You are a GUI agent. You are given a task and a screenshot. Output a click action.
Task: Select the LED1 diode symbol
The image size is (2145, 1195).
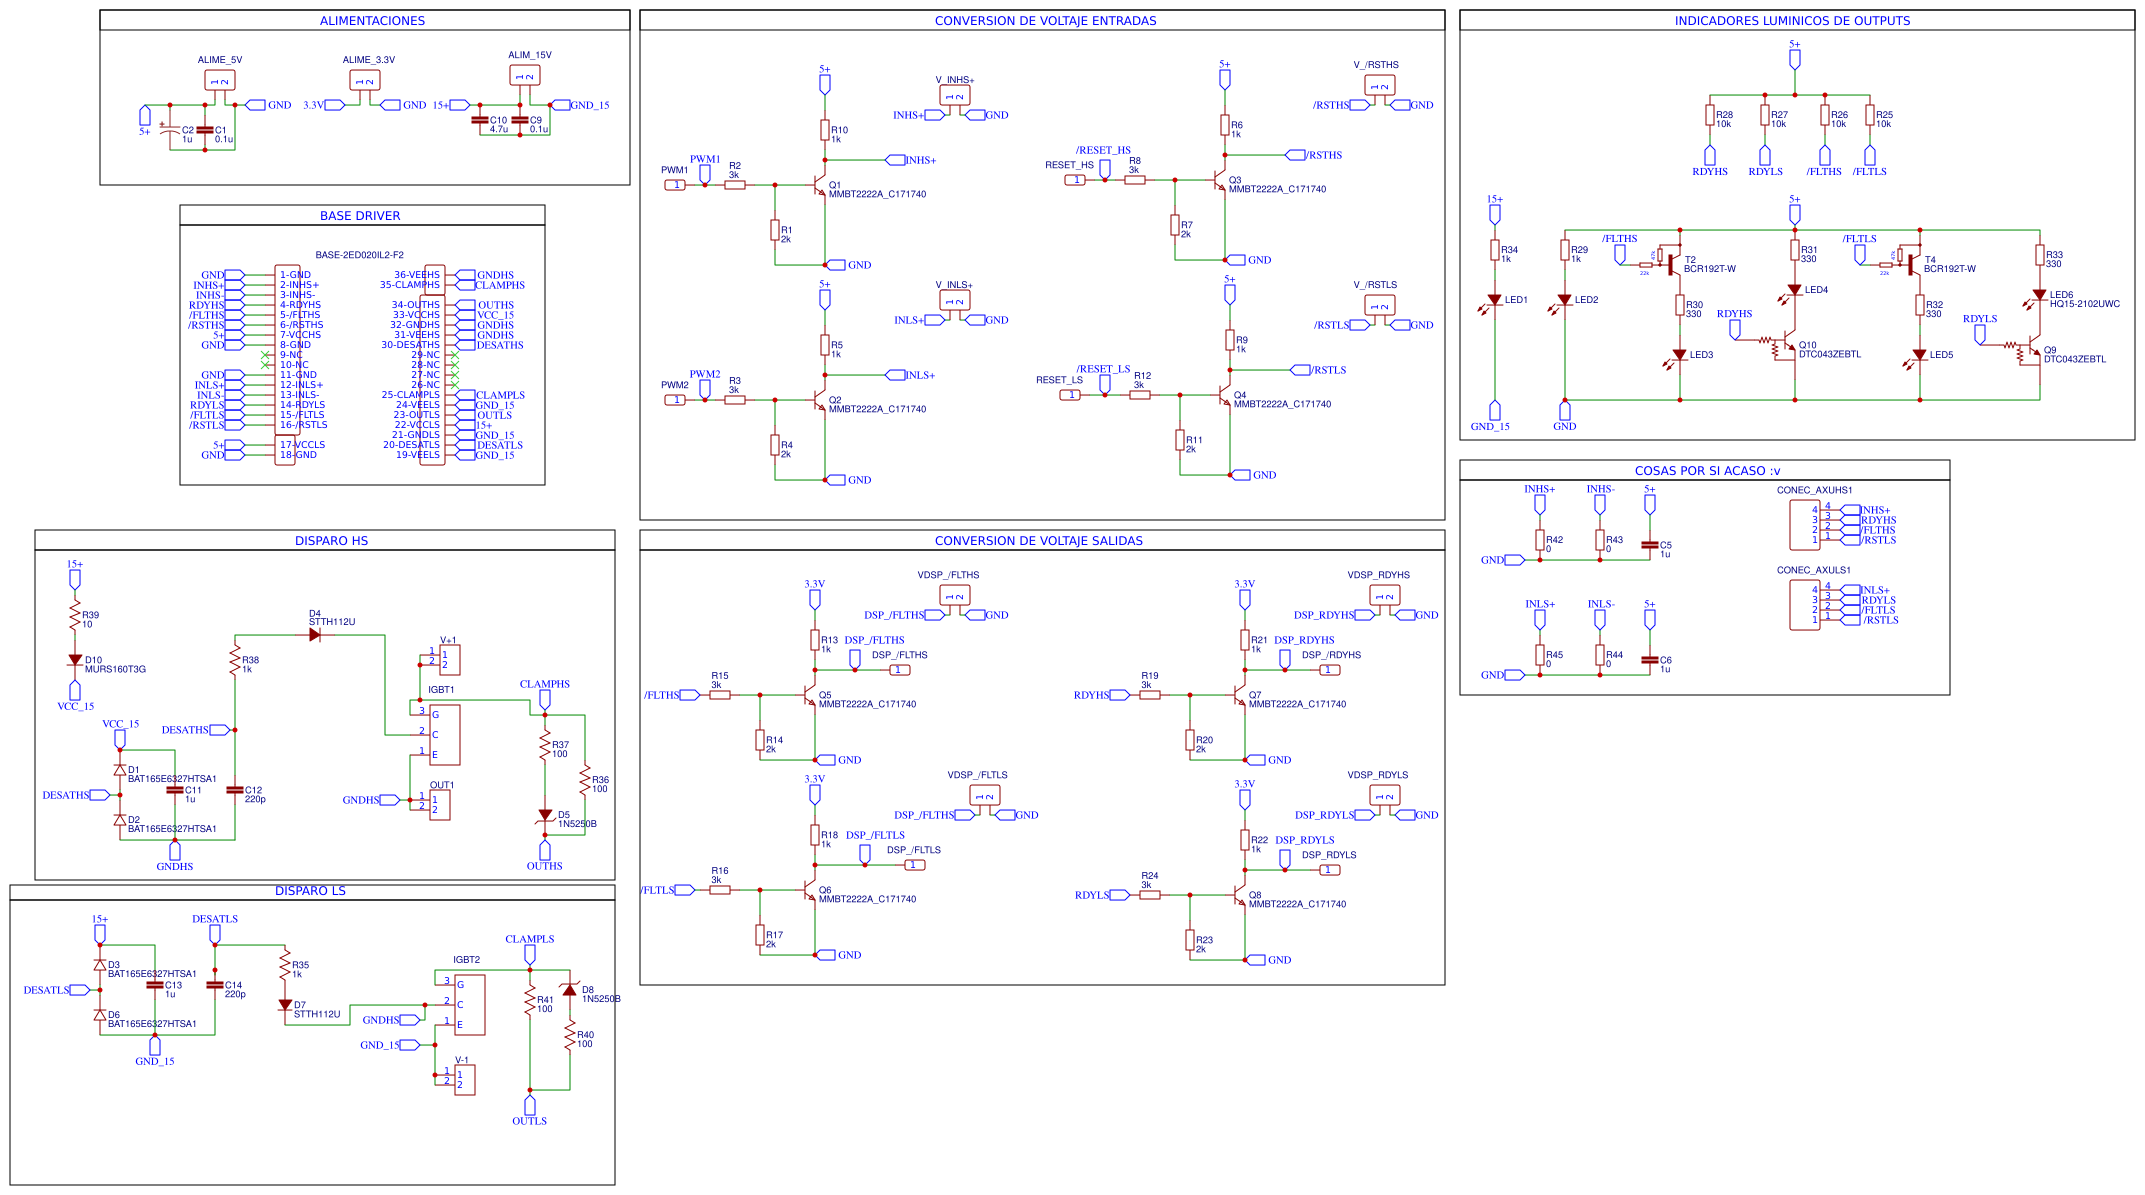pyautogui.click(x=1494, y=300)
